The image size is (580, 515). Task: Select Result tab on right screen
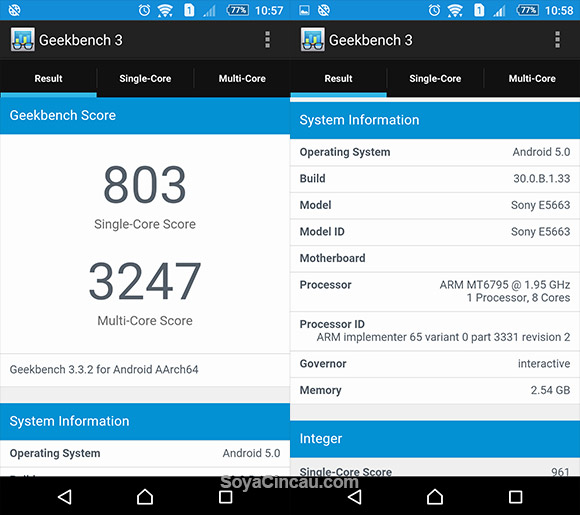coord(338,78)
